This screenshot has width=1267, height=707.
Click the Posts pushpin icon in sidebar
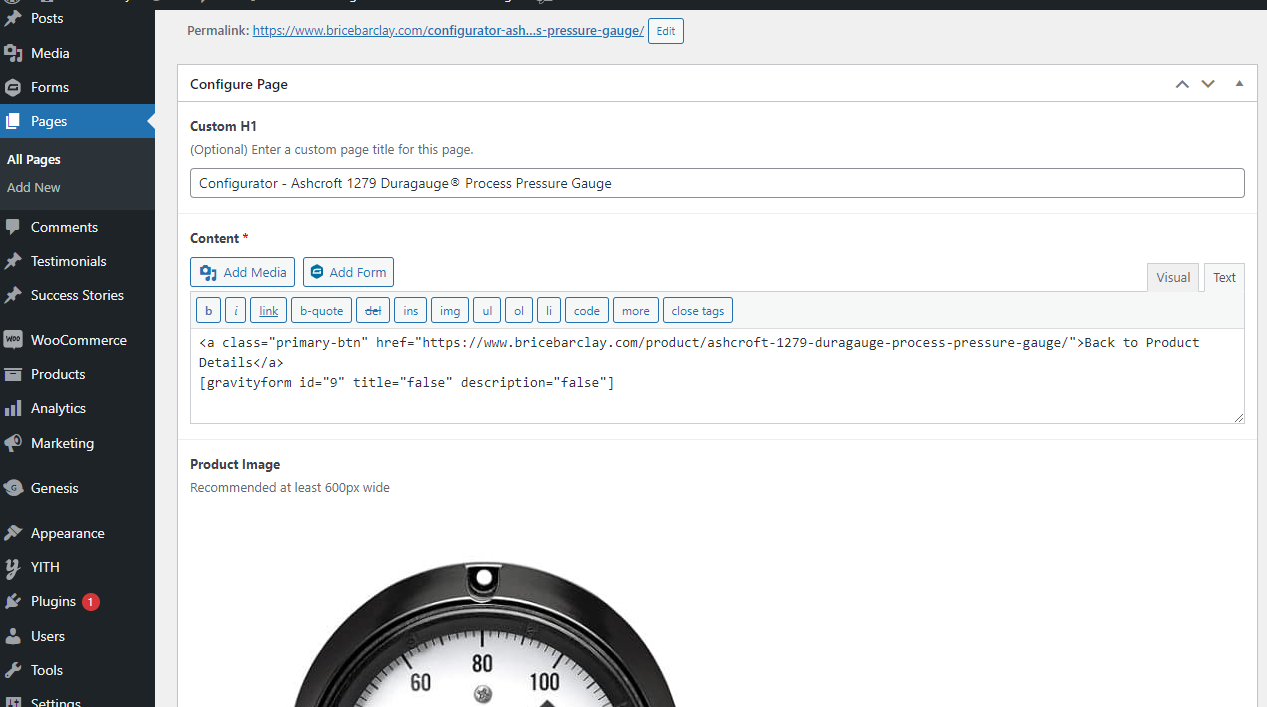[13, 18]
